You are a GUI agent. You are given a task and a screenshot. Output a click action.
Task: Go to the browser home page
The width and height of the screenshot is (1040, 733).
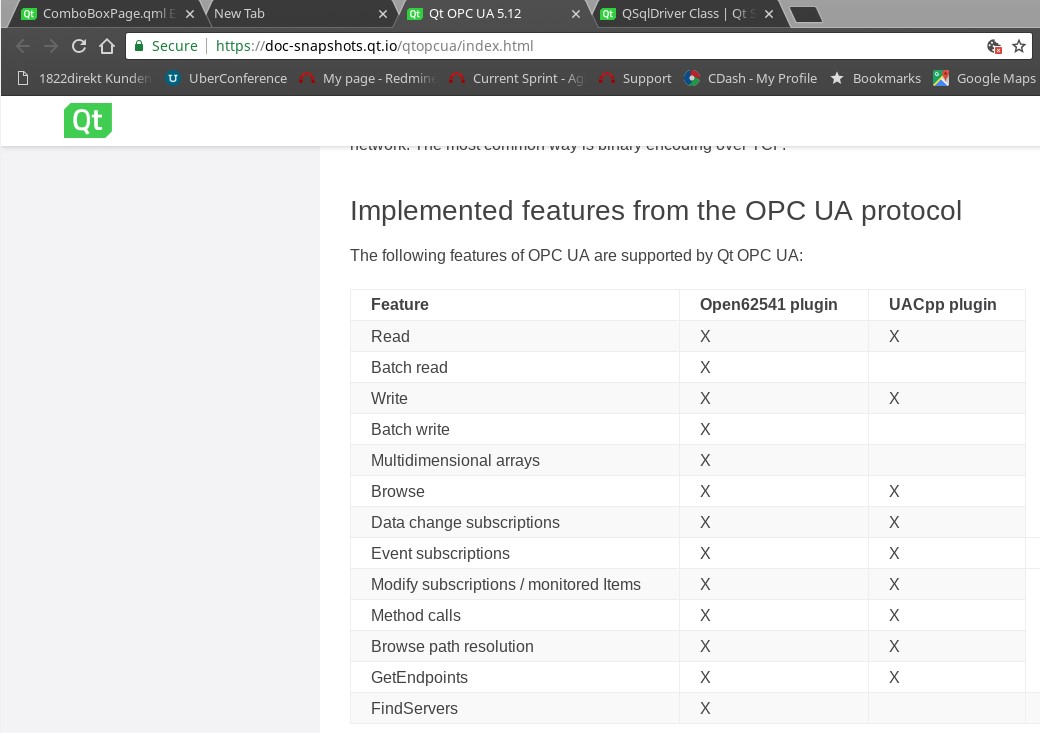pyautogui.click(x=107, y=46)
